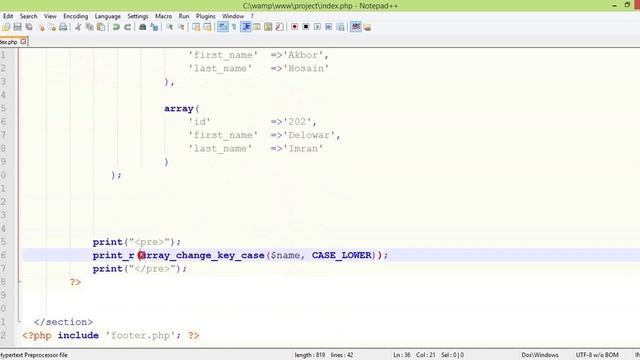The image size is (640, 360).
Task: Close the current document via toolbar icon
Action: pyautogui.click(x=41, y=27)
